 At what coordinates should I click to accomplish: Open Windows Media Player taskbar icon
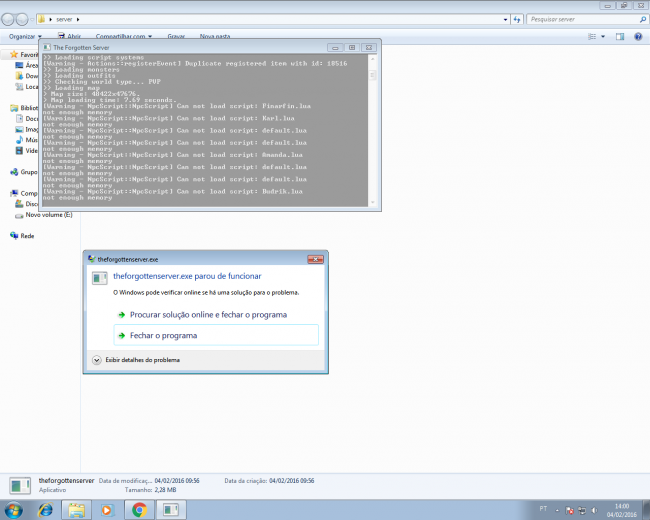107,510
